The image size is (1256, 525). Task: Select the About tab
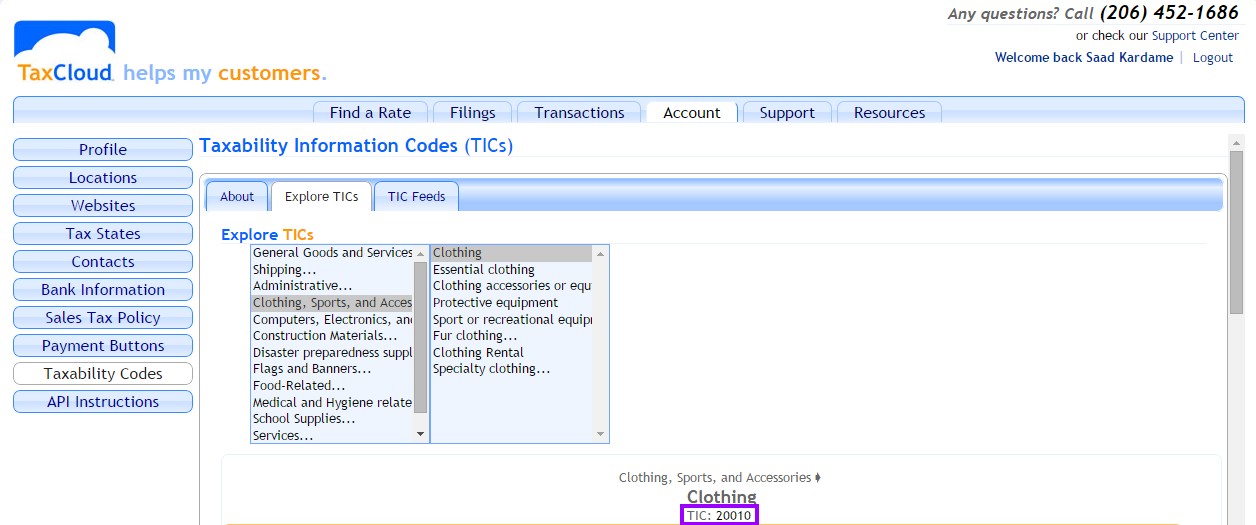click(237, 196)
